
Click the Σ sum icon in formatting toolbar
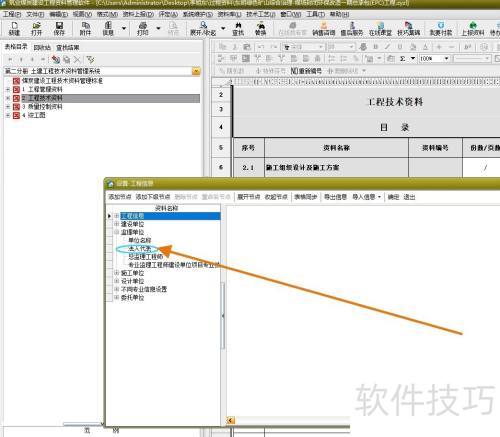tap(403, 59)
